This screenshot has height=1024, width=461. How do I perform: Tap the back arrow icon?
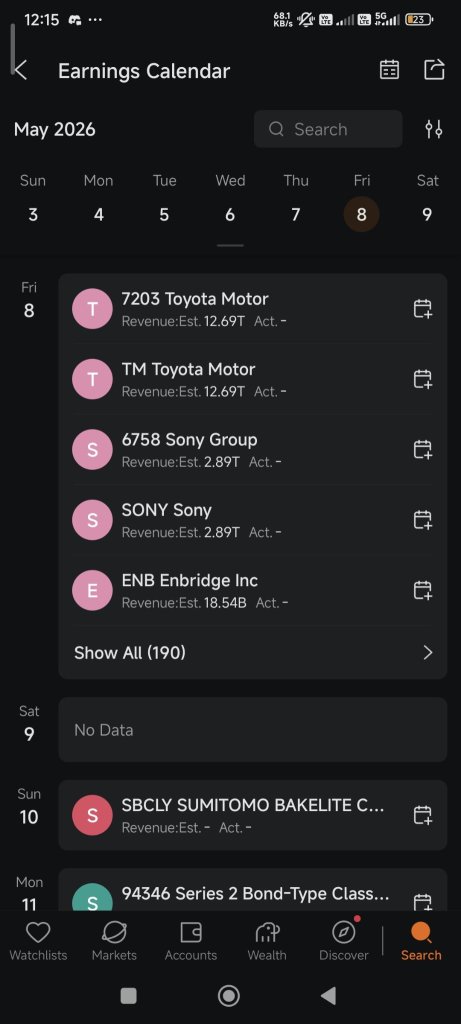21,71
